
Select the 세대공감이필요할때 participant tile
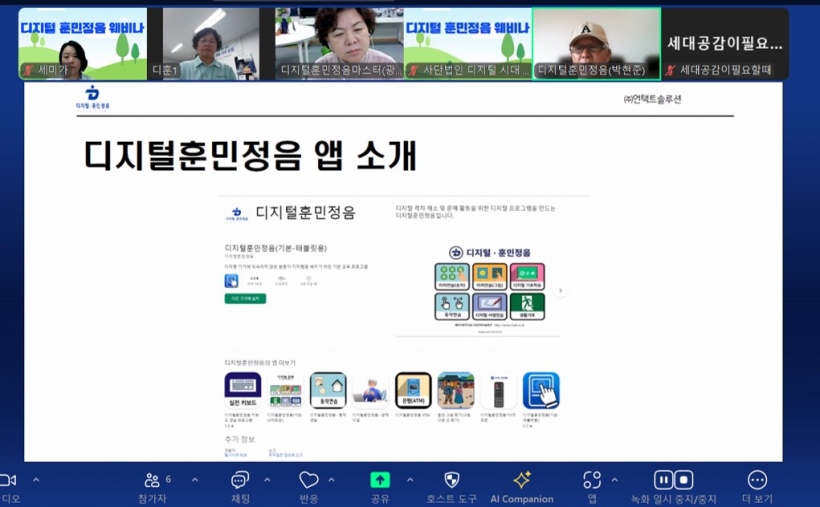[x=725, y=44]
